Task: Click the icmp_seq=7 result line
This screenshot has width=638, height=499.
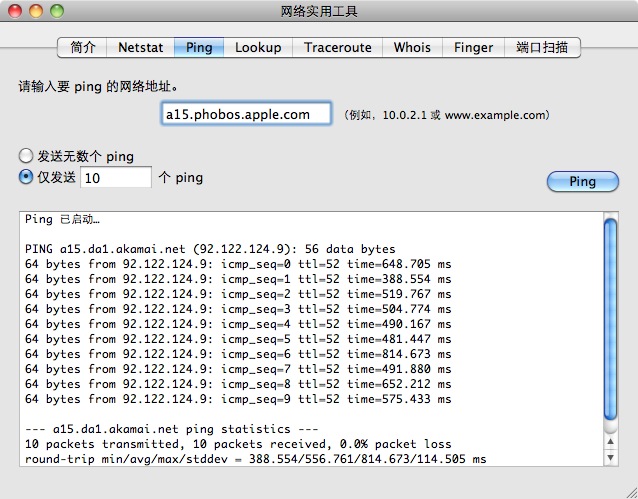Action: (238, 369)
